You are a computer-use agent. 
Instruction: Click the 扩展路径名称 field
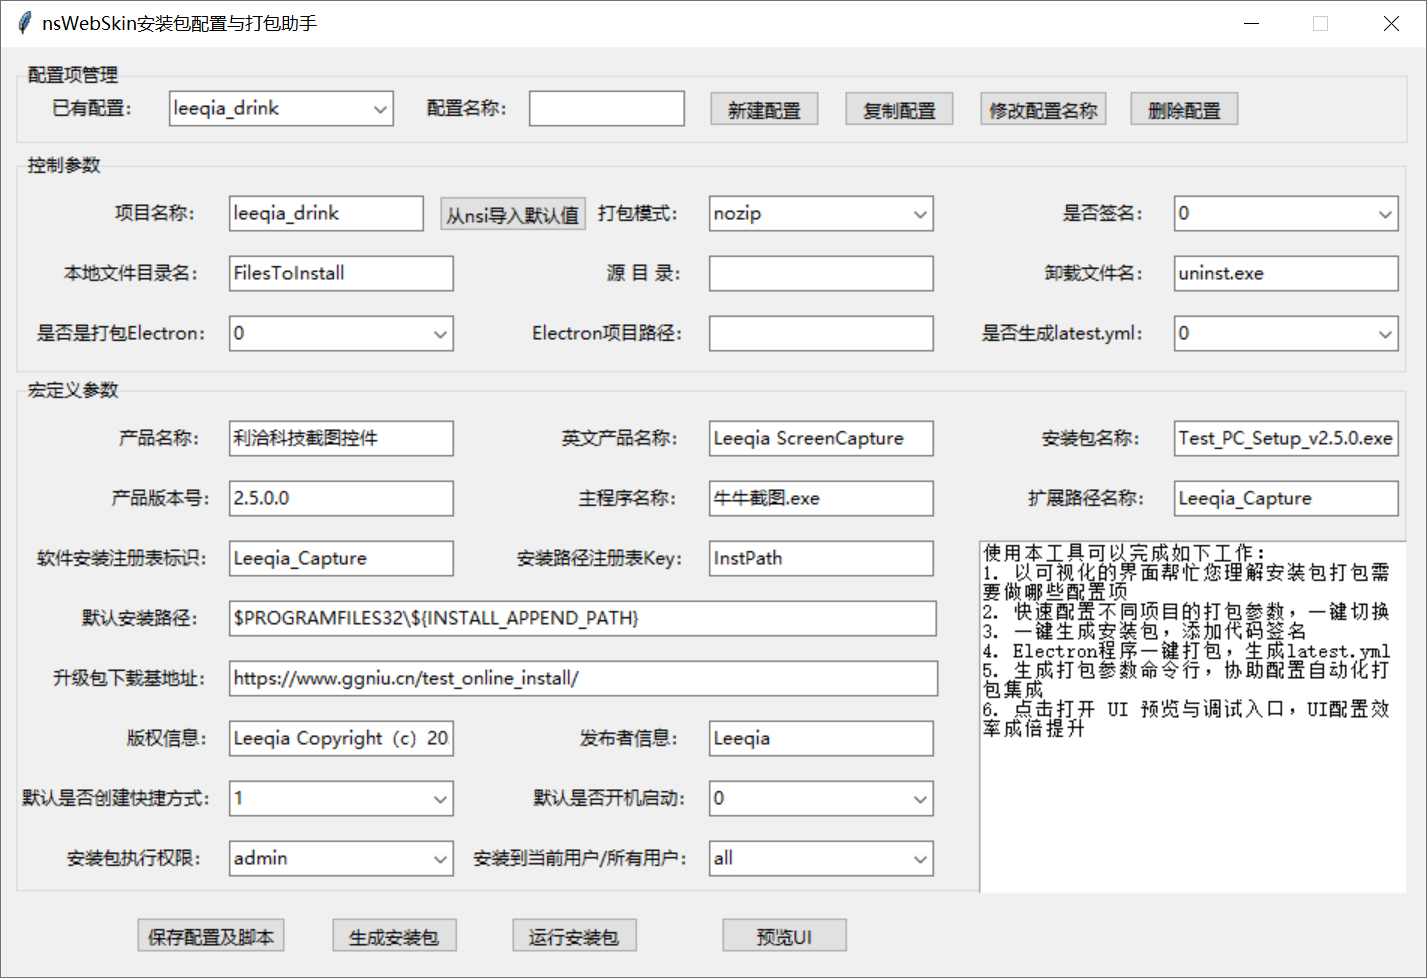click(1286, 499)
